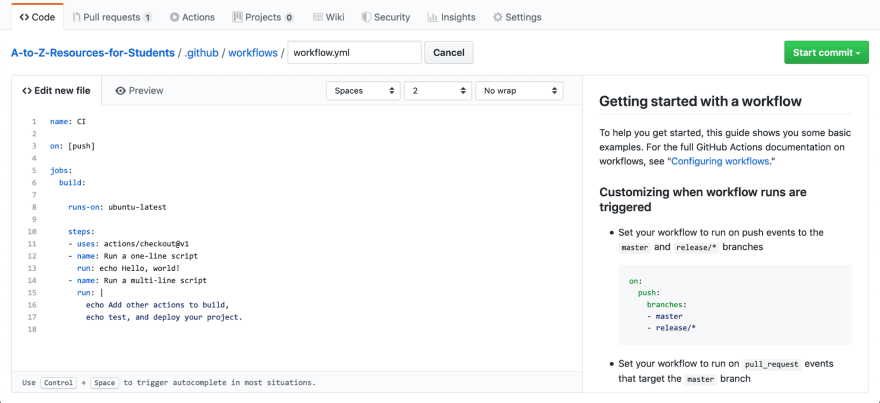Viewport: 880px width, 403px height.
Task: Click the Settings gear icon
Action: coord(497,17)
